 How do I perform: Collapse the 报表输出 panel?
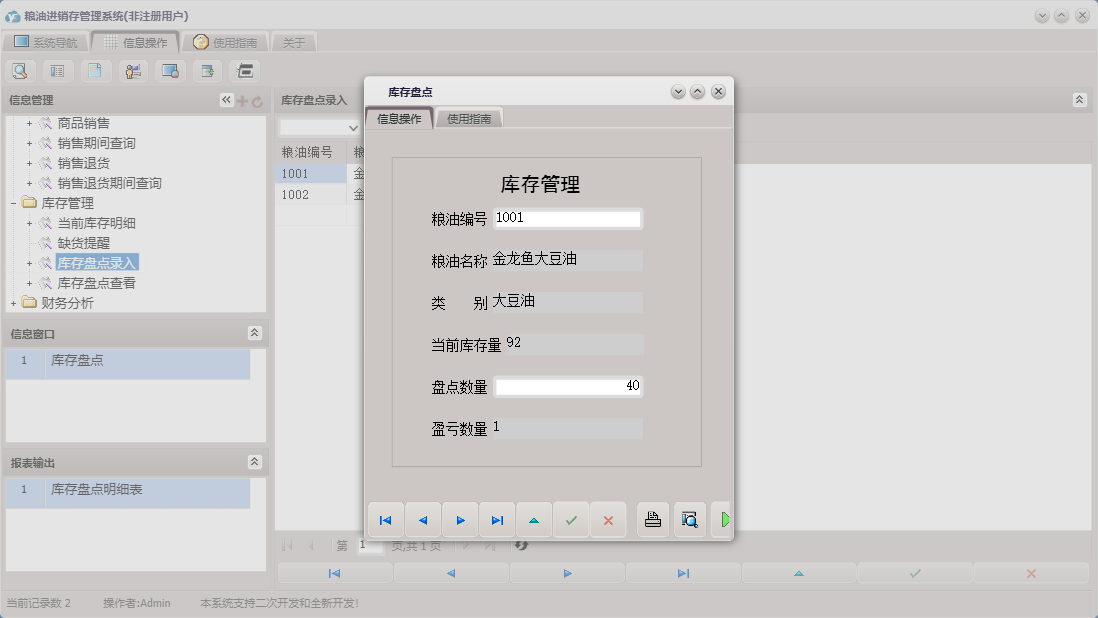tap(255, 462)
